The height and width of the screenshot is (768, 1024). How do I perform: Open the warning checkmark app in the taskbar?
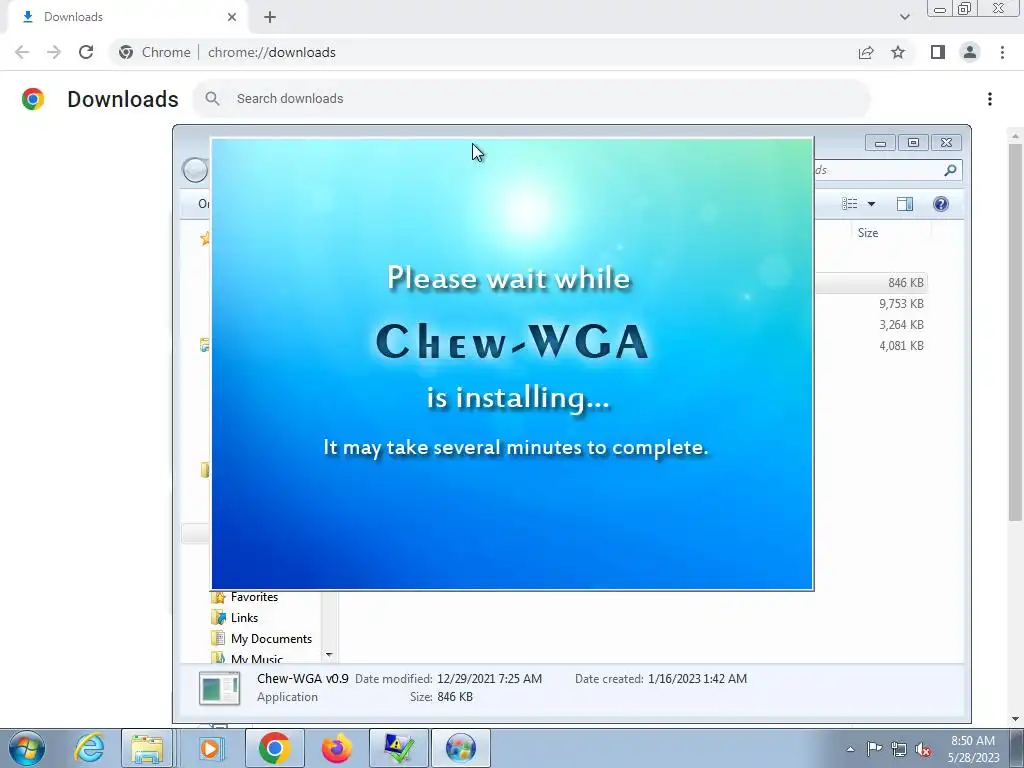point(399,748)
